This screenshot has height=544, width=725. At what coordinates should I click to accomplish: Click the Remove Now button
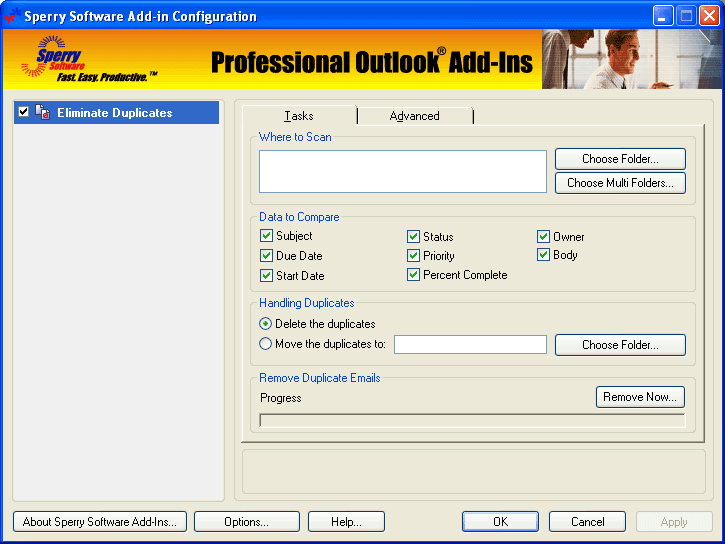(x=640, y=397)
